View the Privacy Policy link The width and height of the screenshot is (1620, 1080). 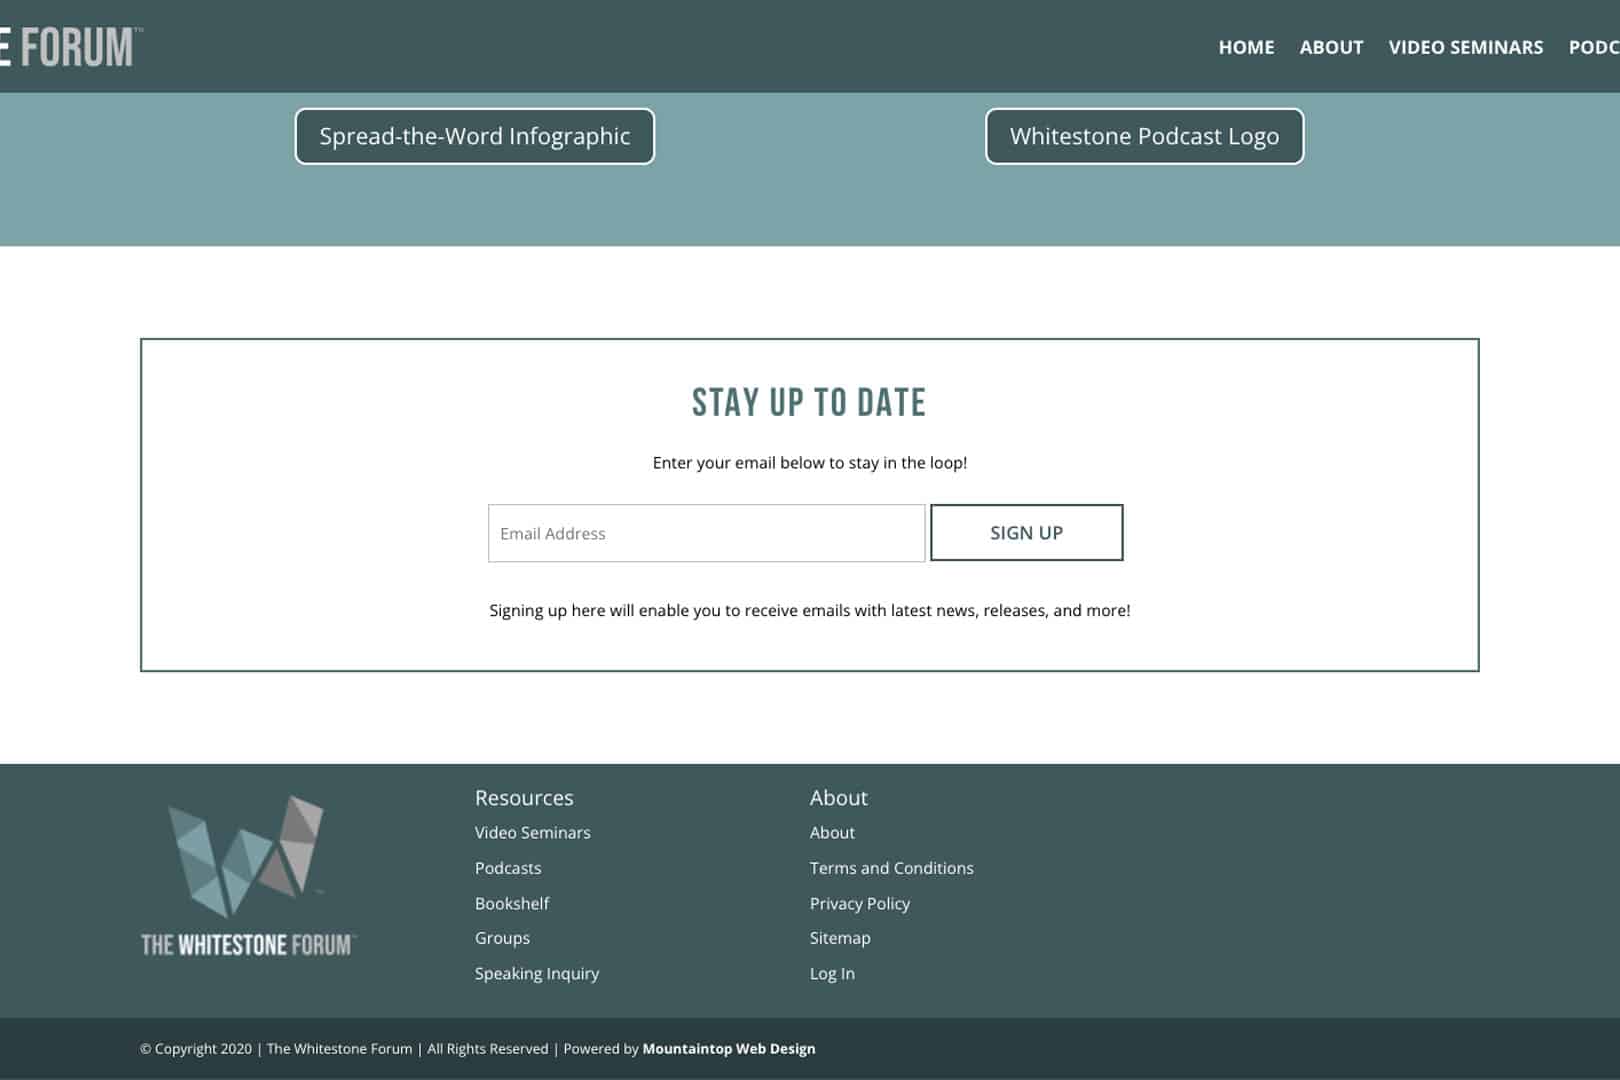pos(860,903)
